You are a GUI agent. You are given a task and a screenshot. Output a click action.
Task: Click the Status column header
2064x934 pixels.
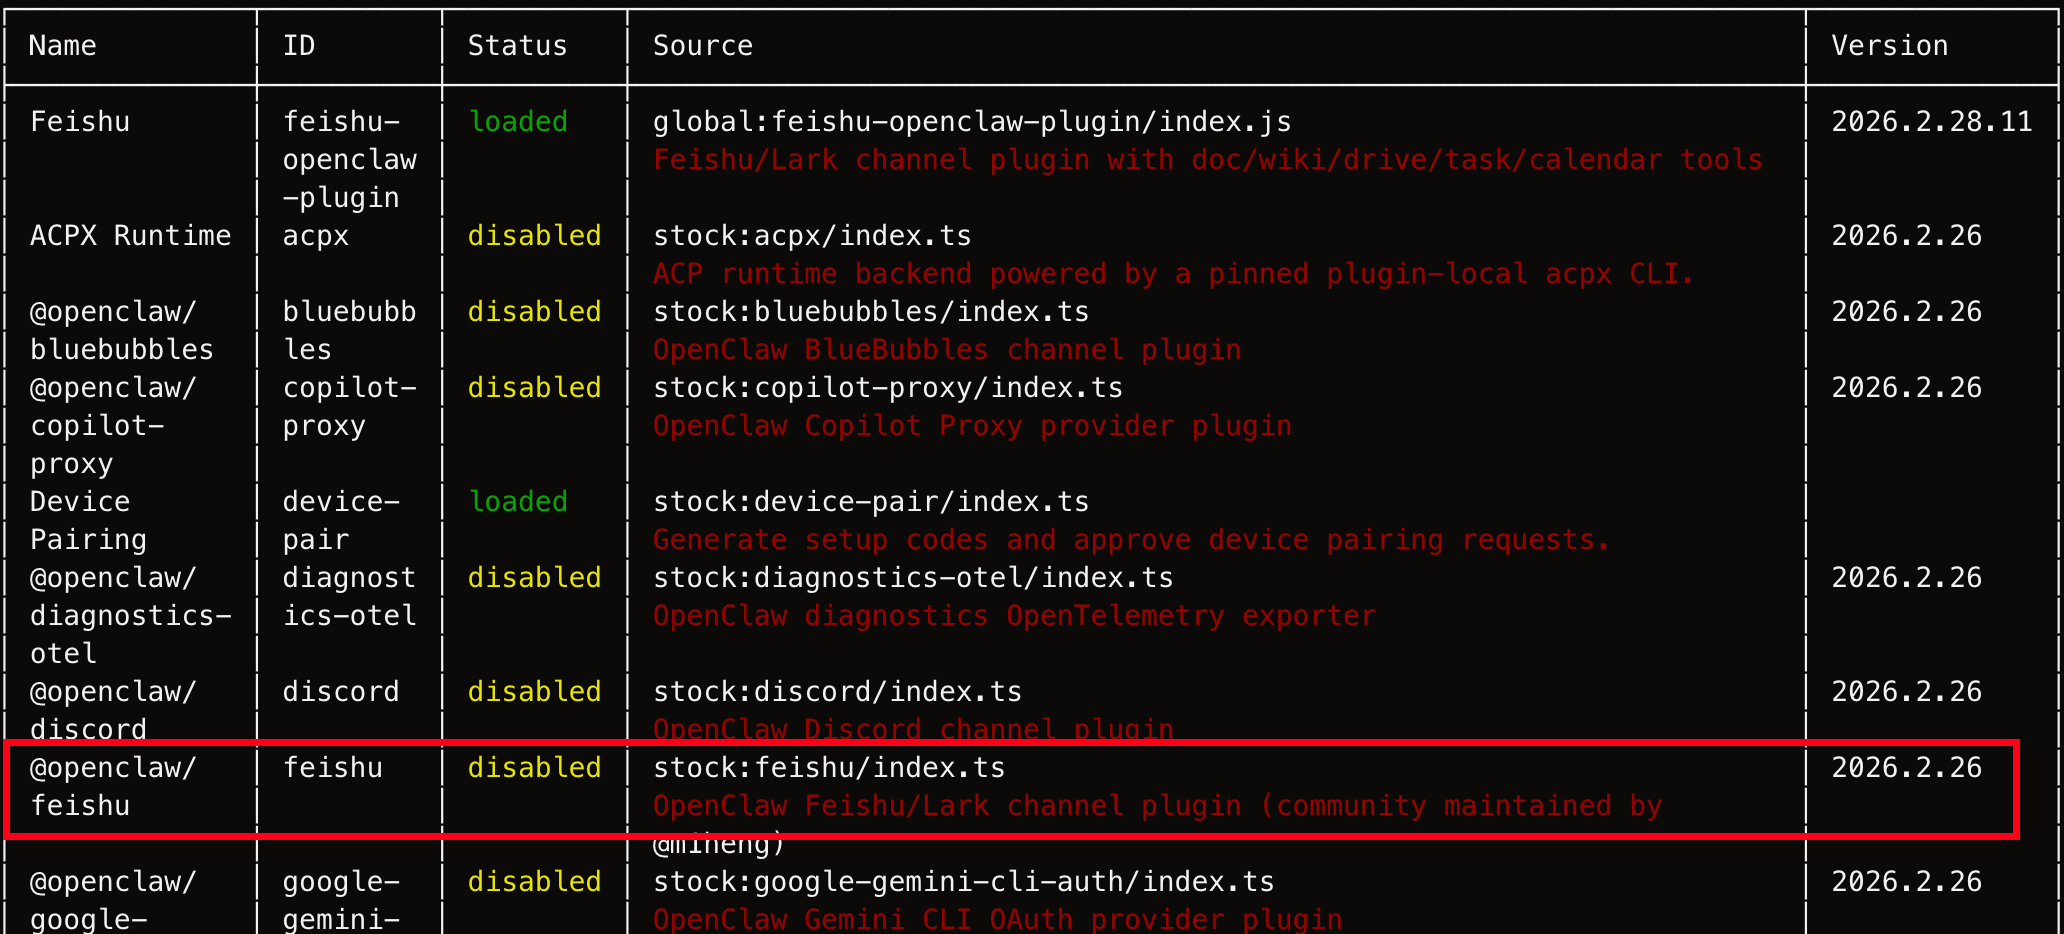coord(517,46)
